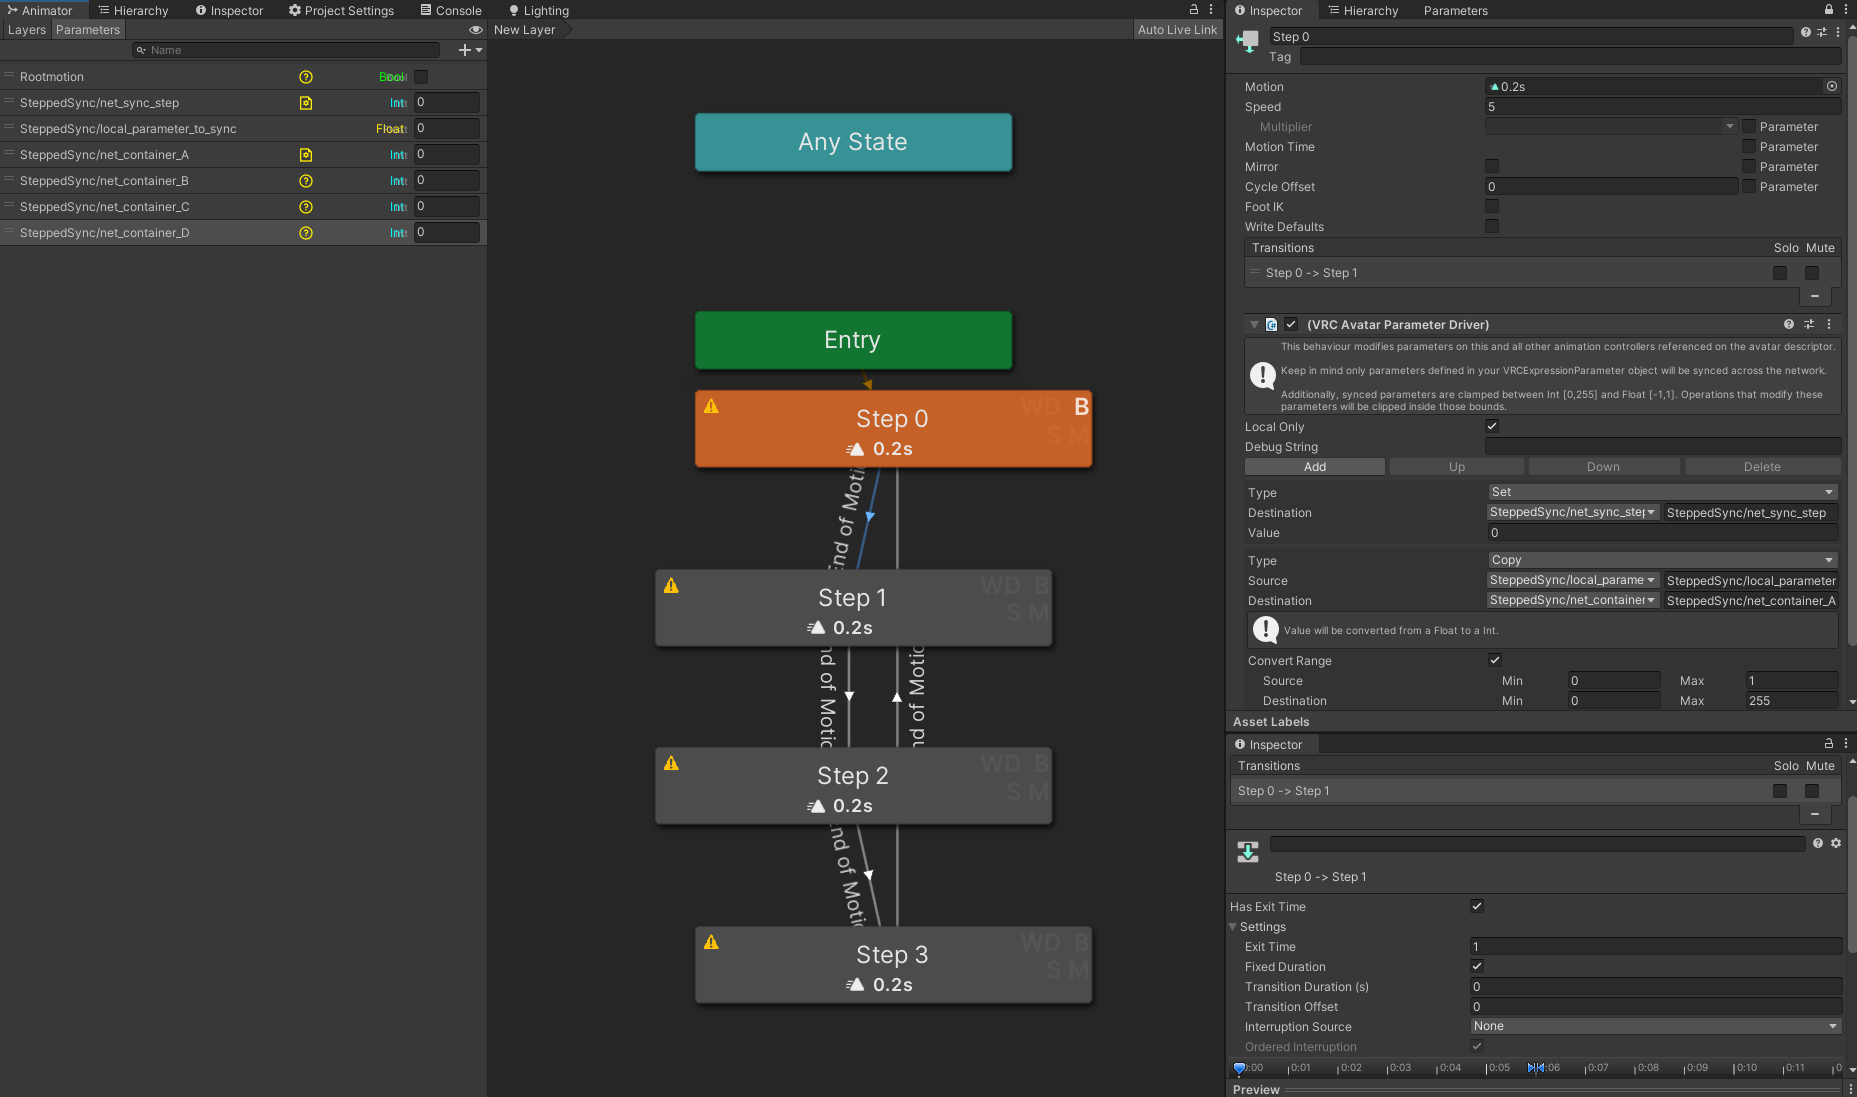Click the warning icon on Step 1 node
Viewport: 1857px width, 1097px height.
coord(671,586)
